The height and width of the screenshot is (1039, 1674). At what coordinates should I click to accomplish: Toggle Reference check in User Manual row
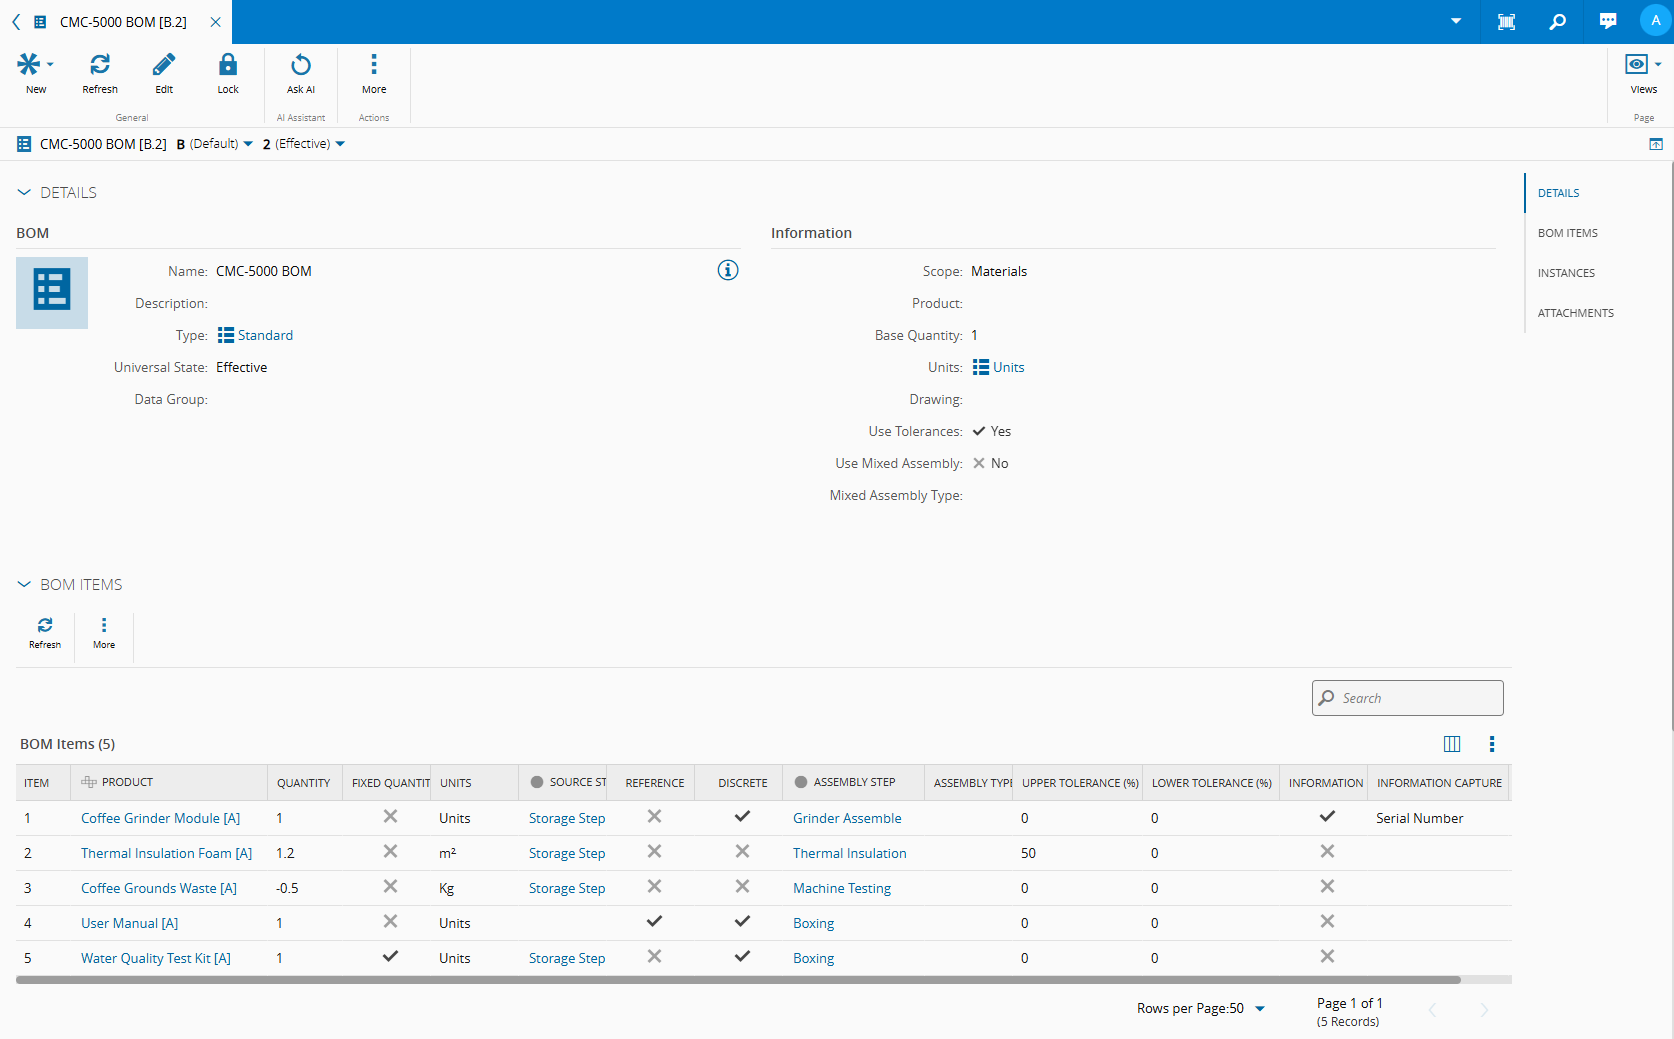pyautogui.click(x=654, y=921)
